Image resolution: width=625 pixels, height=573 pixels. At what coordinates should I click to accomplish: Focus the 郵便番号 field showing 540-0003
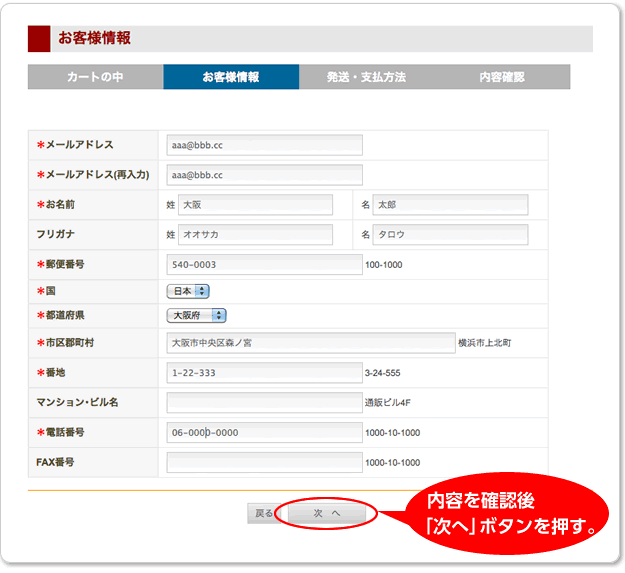click(265, 265)
